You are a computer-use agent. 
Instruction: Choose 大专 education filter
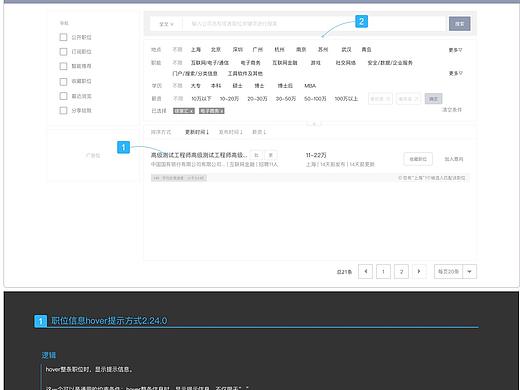point(196,86)
